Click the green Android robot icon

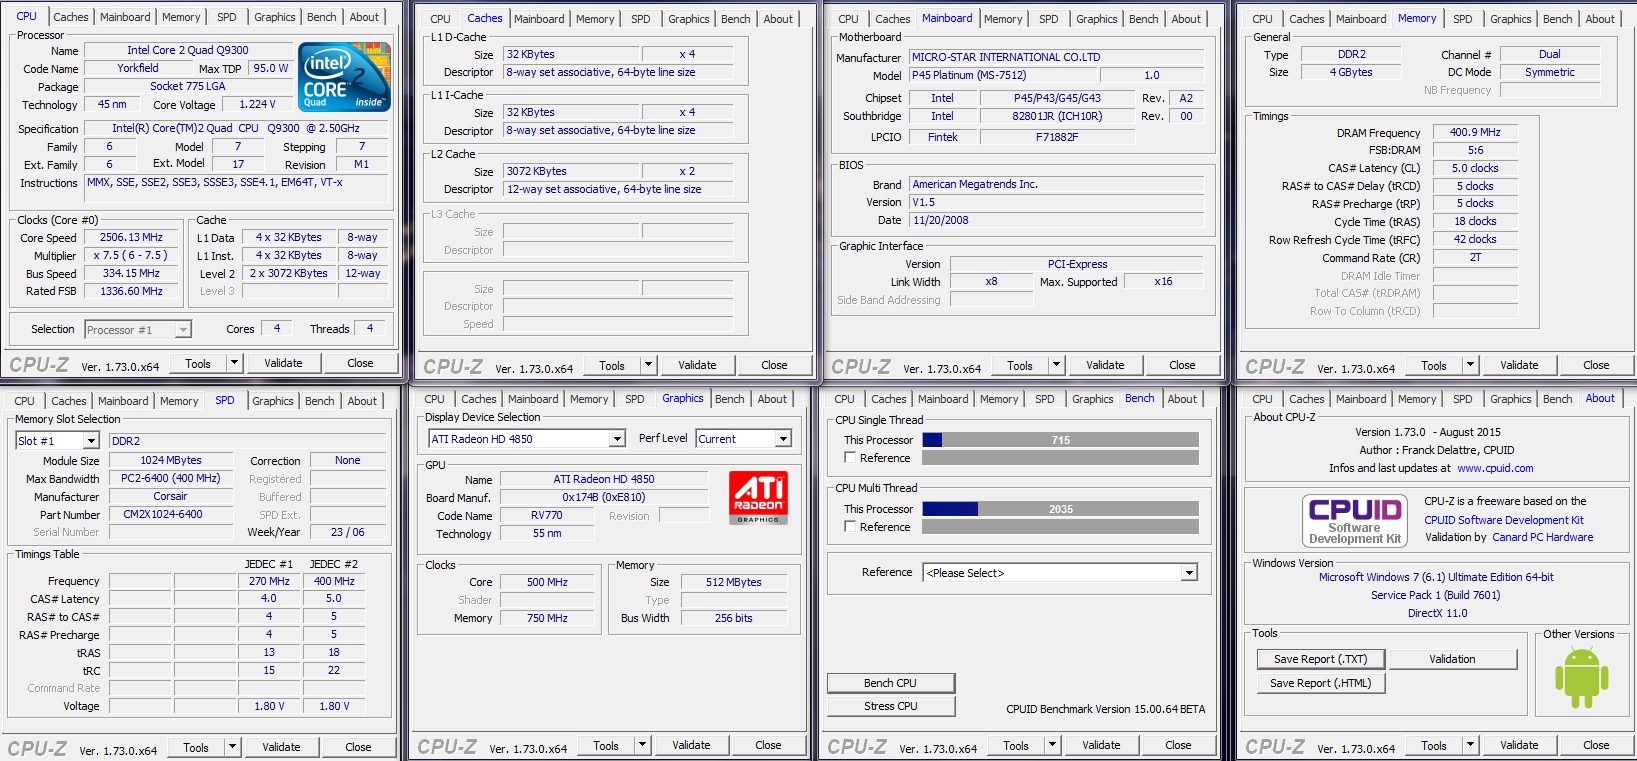[1581, 677]
